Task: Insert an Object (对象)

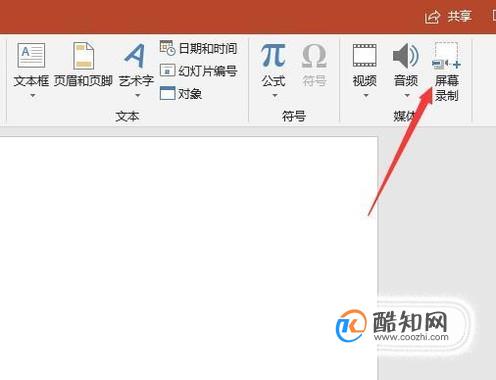Action: pyautogui.click(x=181, y=93)
